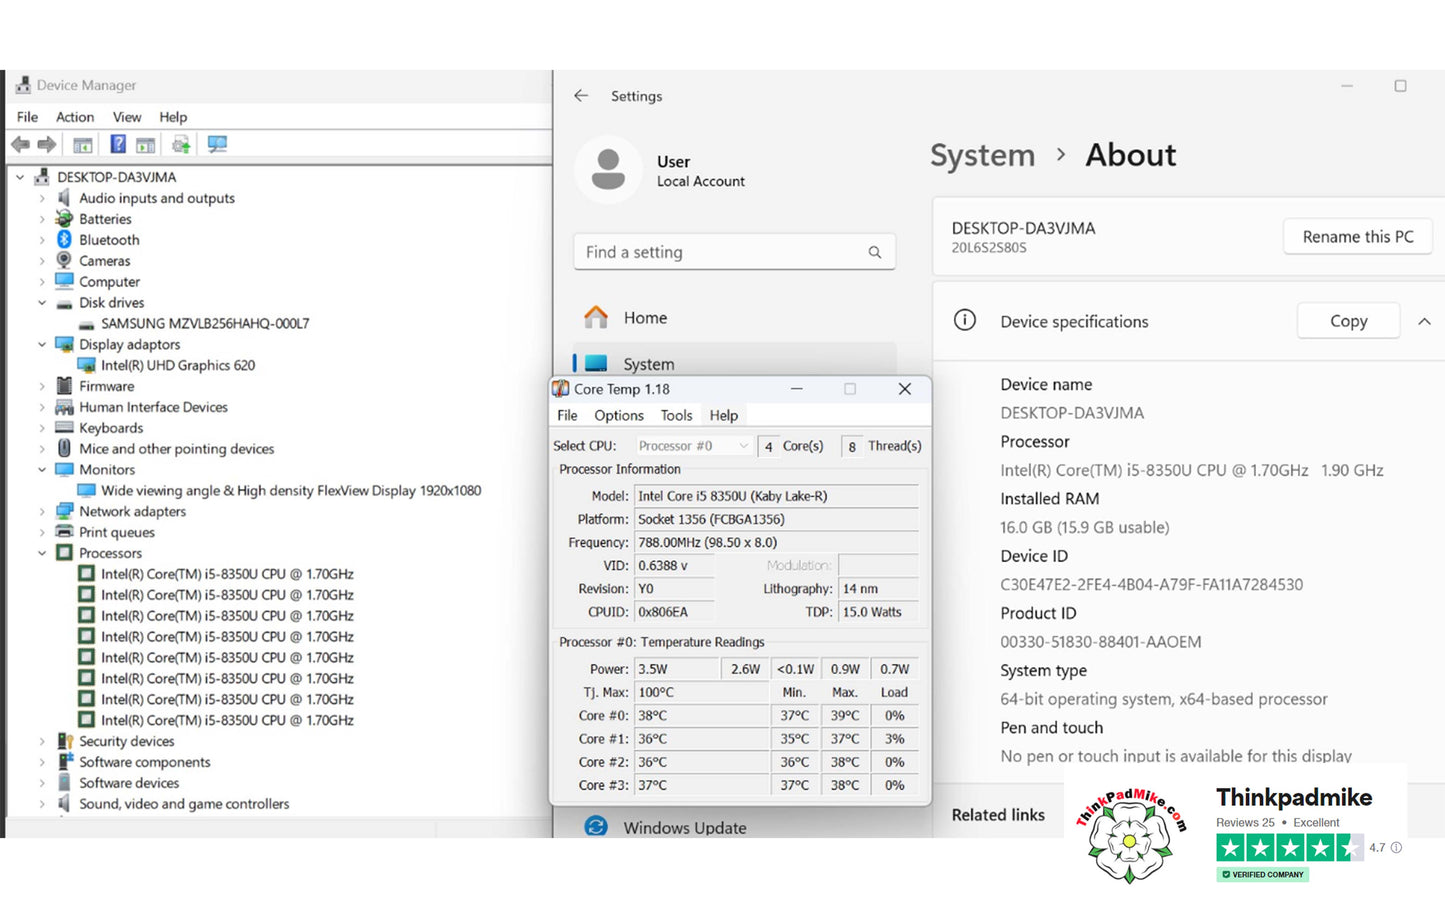Open Core Temp's Tools menu
1445x908 pixels.
point(676,415)
